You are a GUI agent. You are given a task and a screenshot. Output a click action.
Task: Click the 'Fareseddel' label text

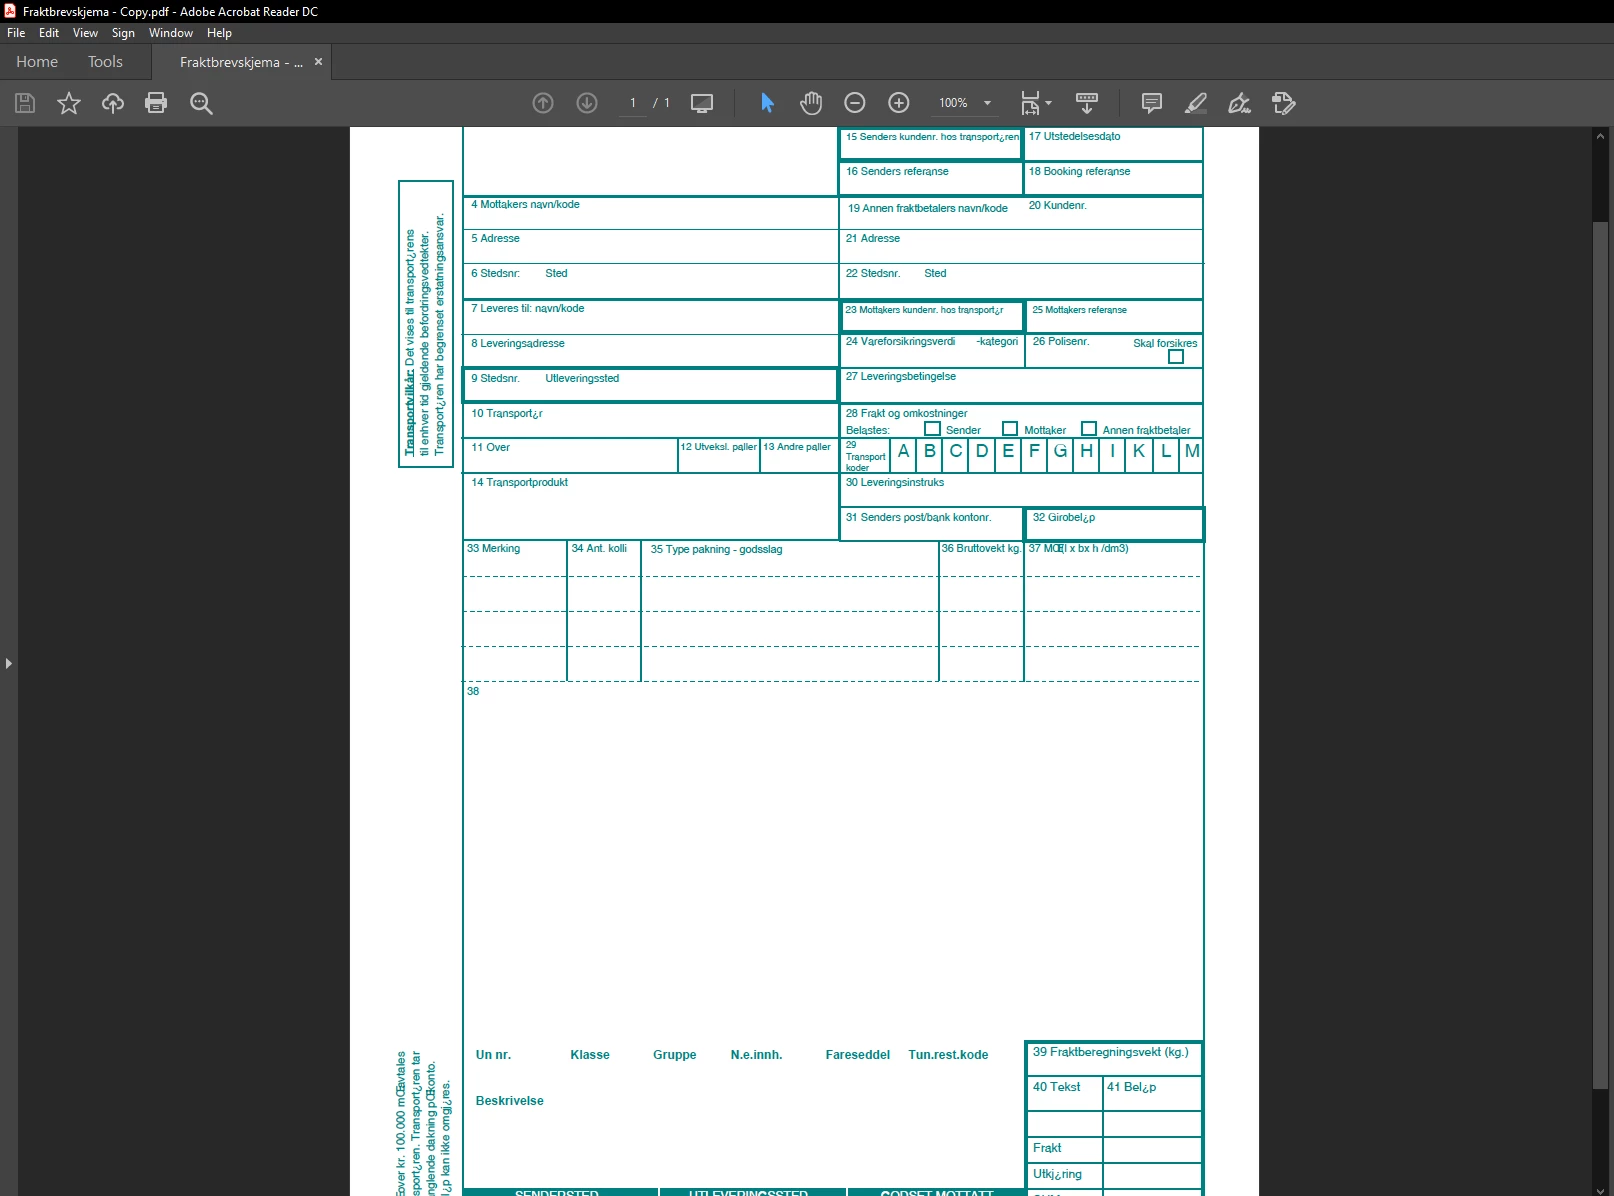(x=857, y=1055)
